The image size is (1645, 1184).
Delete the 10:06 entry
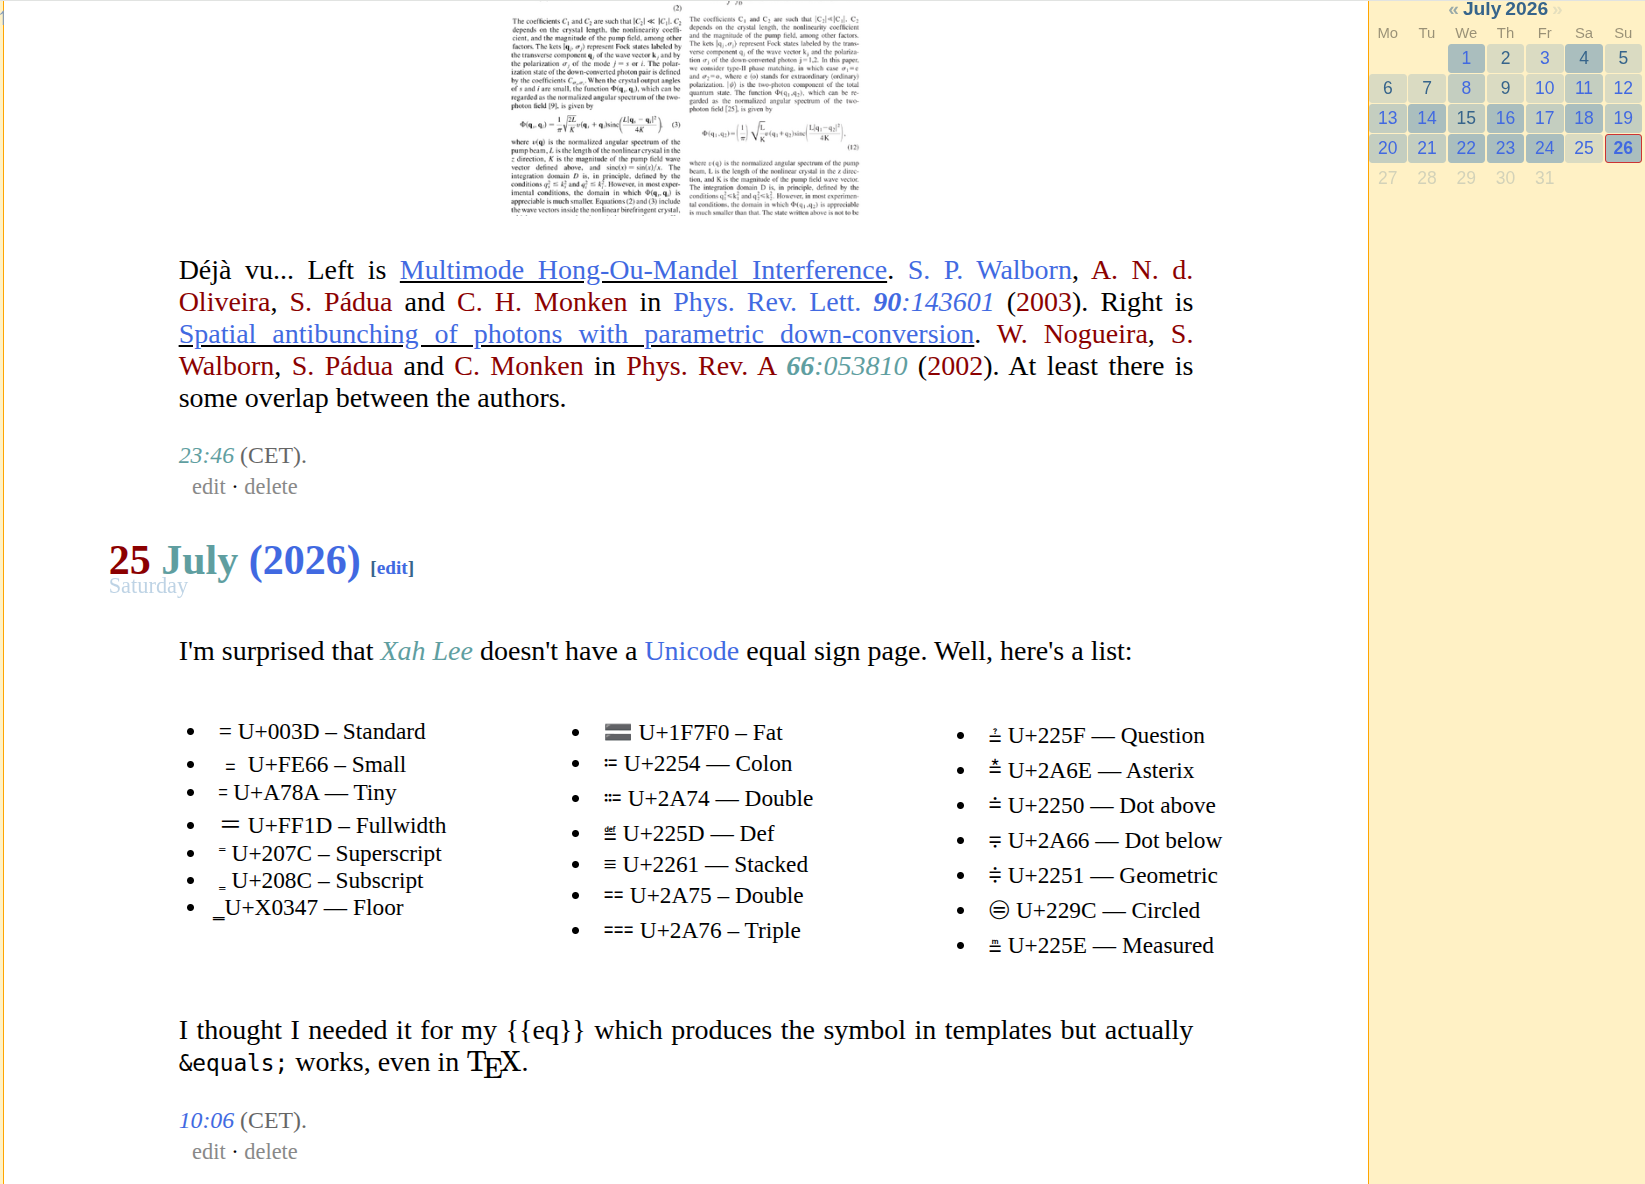point(271,1151)
